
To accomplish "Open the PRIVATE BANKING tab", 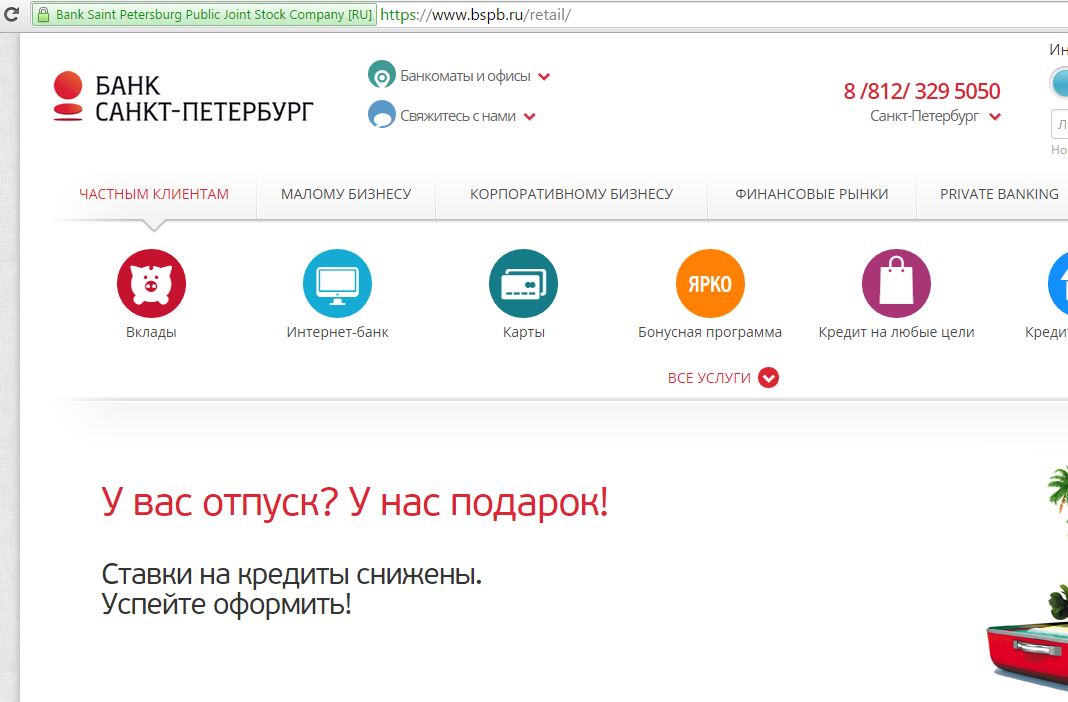I will (x=999, y=194).
